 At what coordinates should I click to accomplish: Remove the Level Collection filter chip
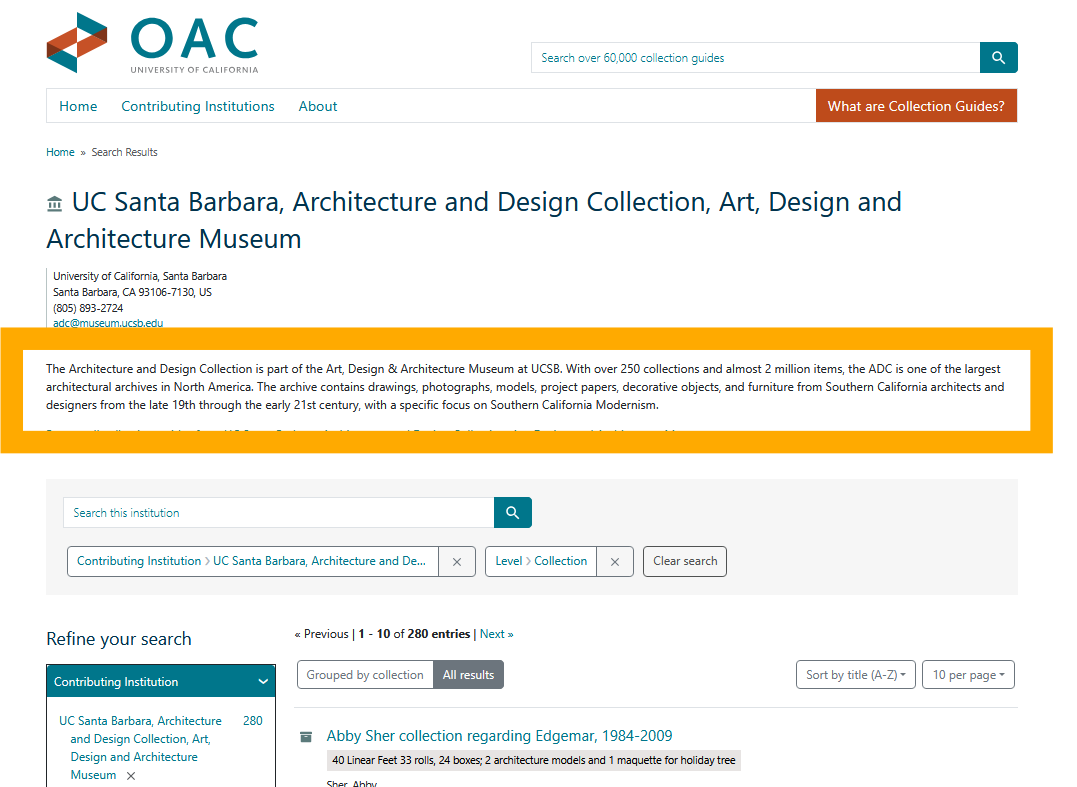[615, 562]
